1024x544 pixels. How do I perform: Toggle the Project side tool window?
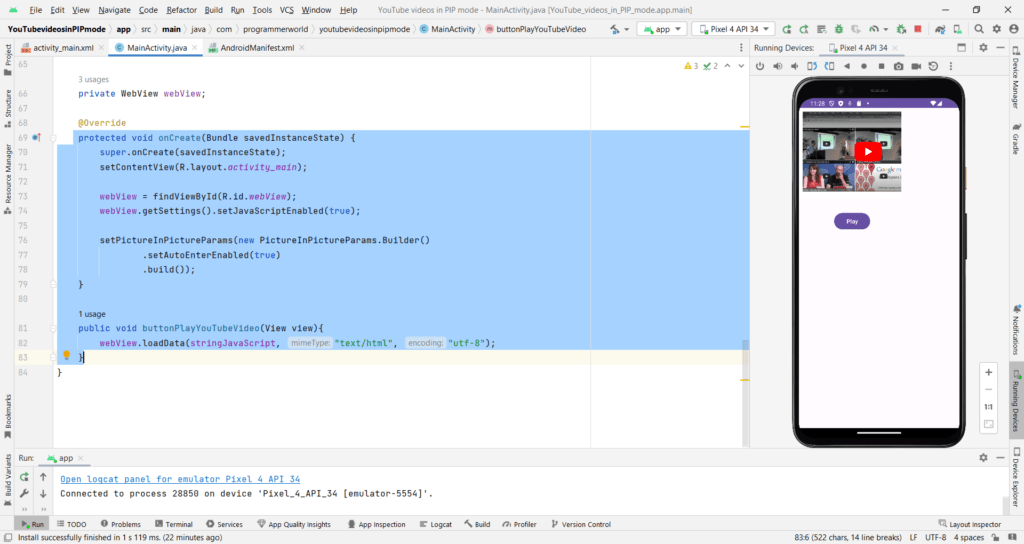pos(8,60)
